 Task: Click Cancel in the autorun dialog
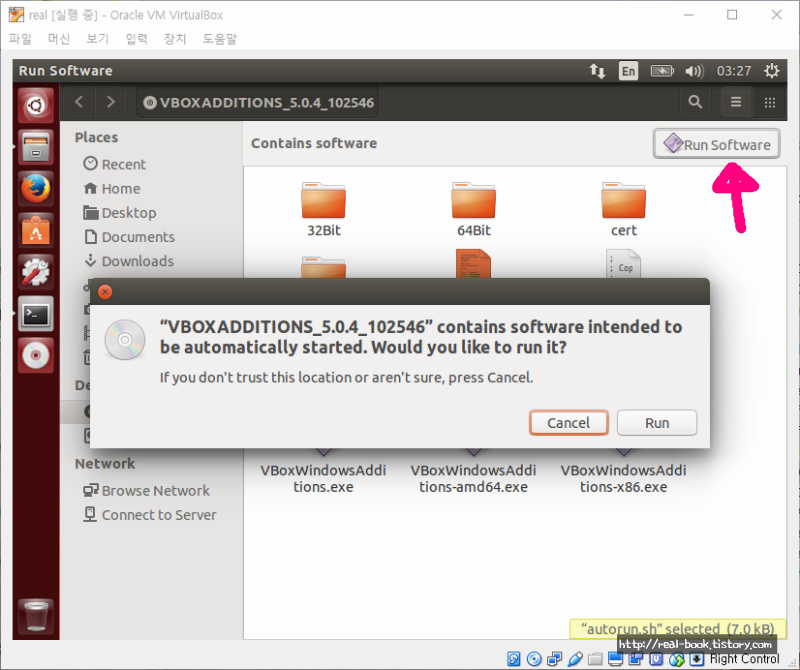(x=568, y=423)
